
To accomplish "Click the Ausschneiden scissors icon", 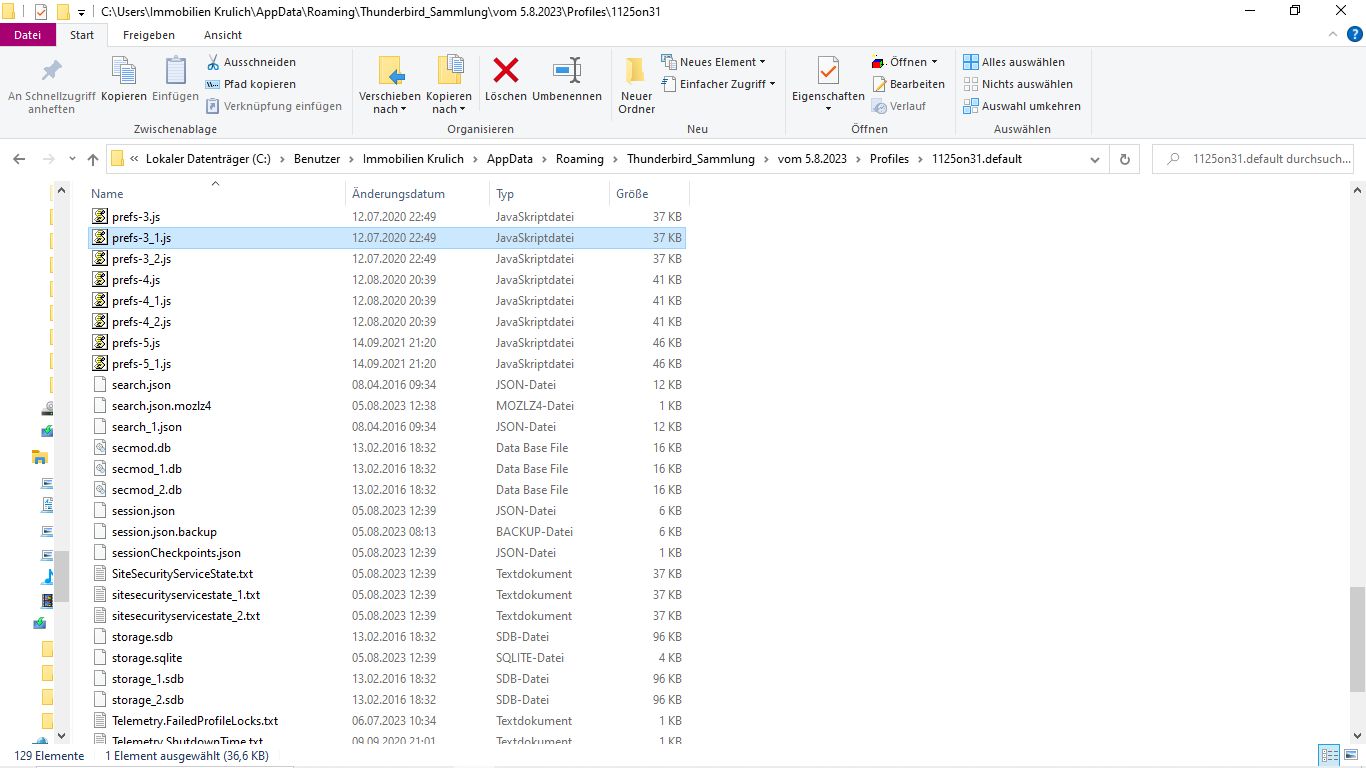I will [x=213, y=62].
